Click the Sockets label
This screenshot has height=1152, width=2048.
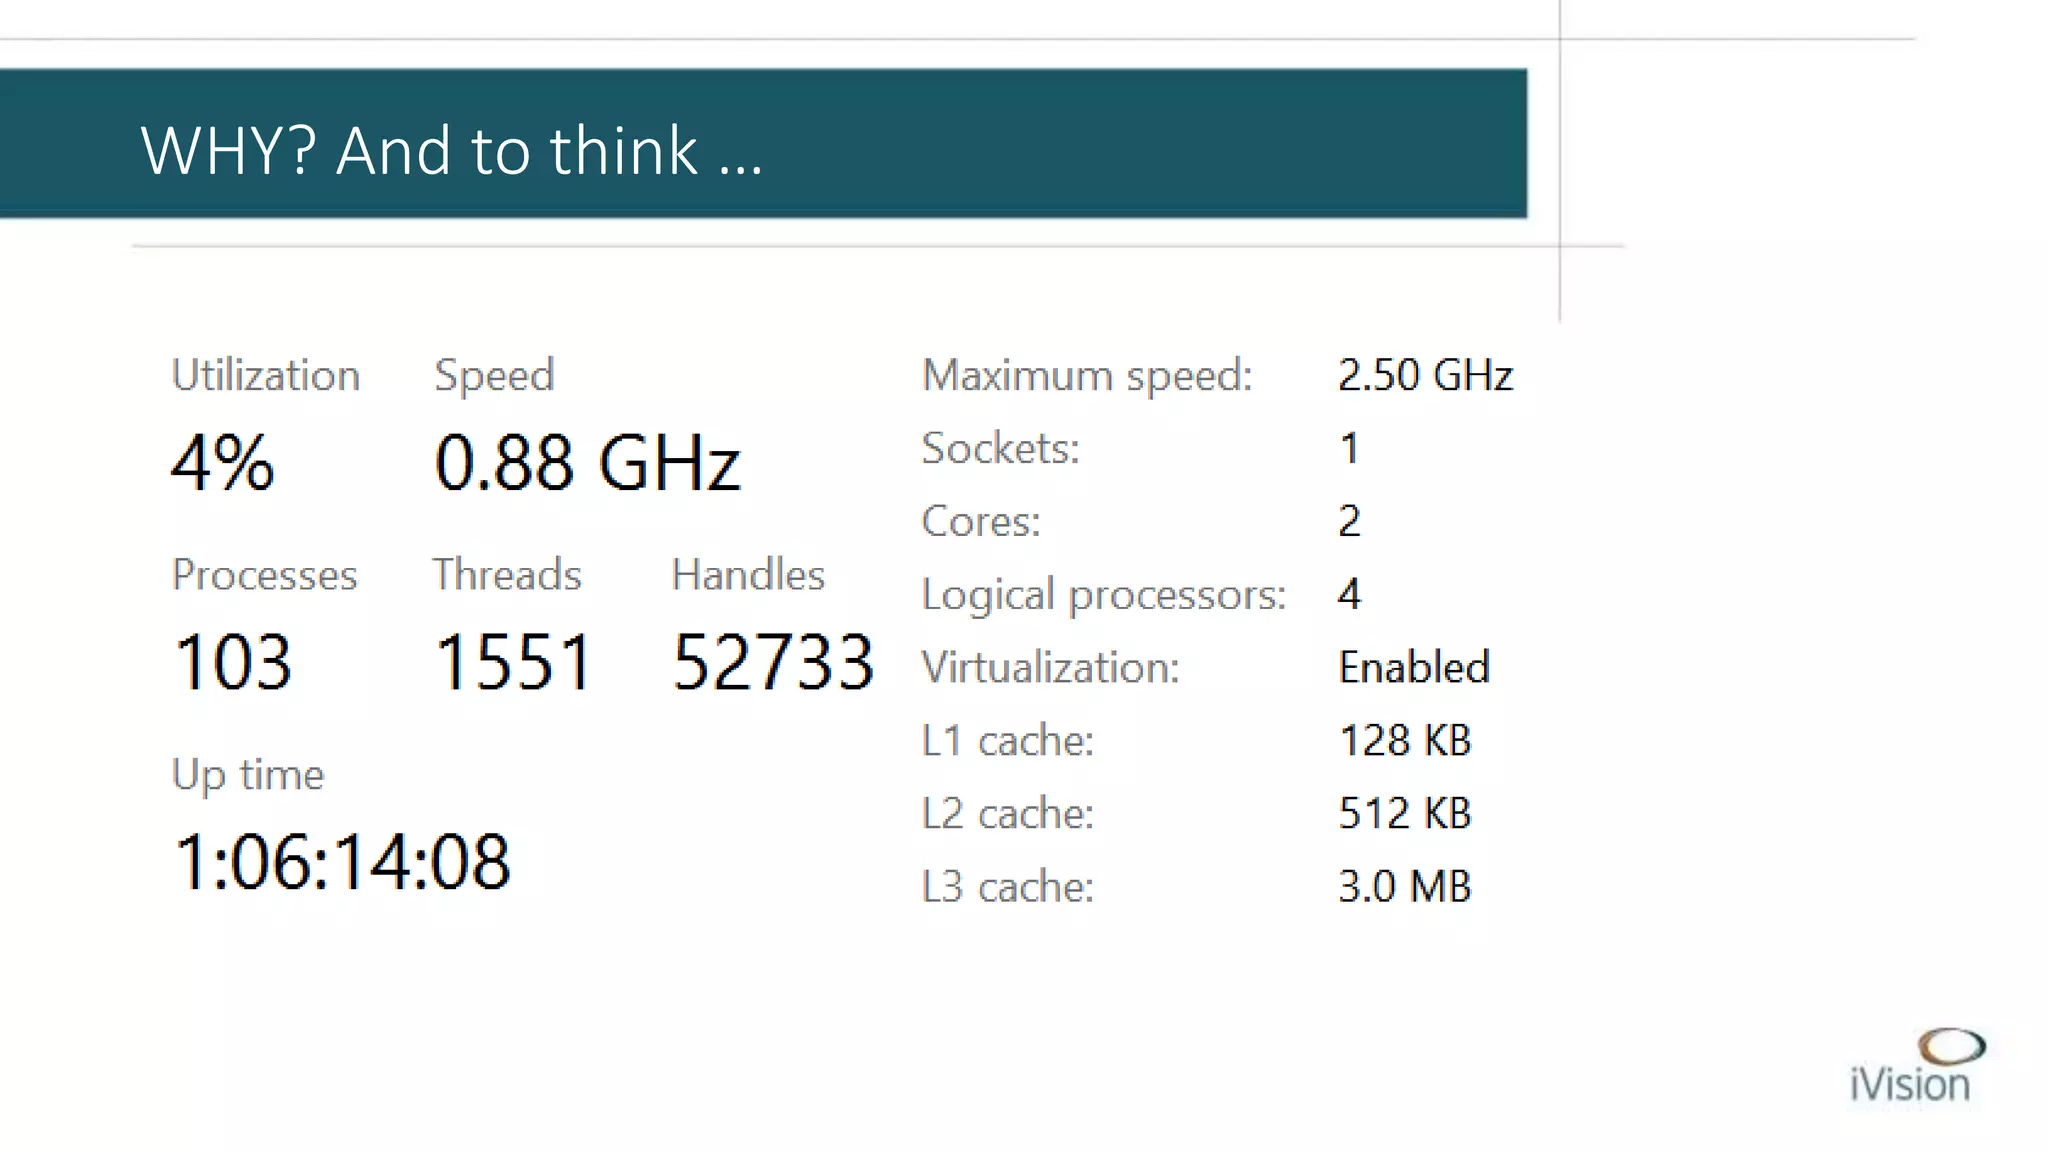[x=1000, y=449]
